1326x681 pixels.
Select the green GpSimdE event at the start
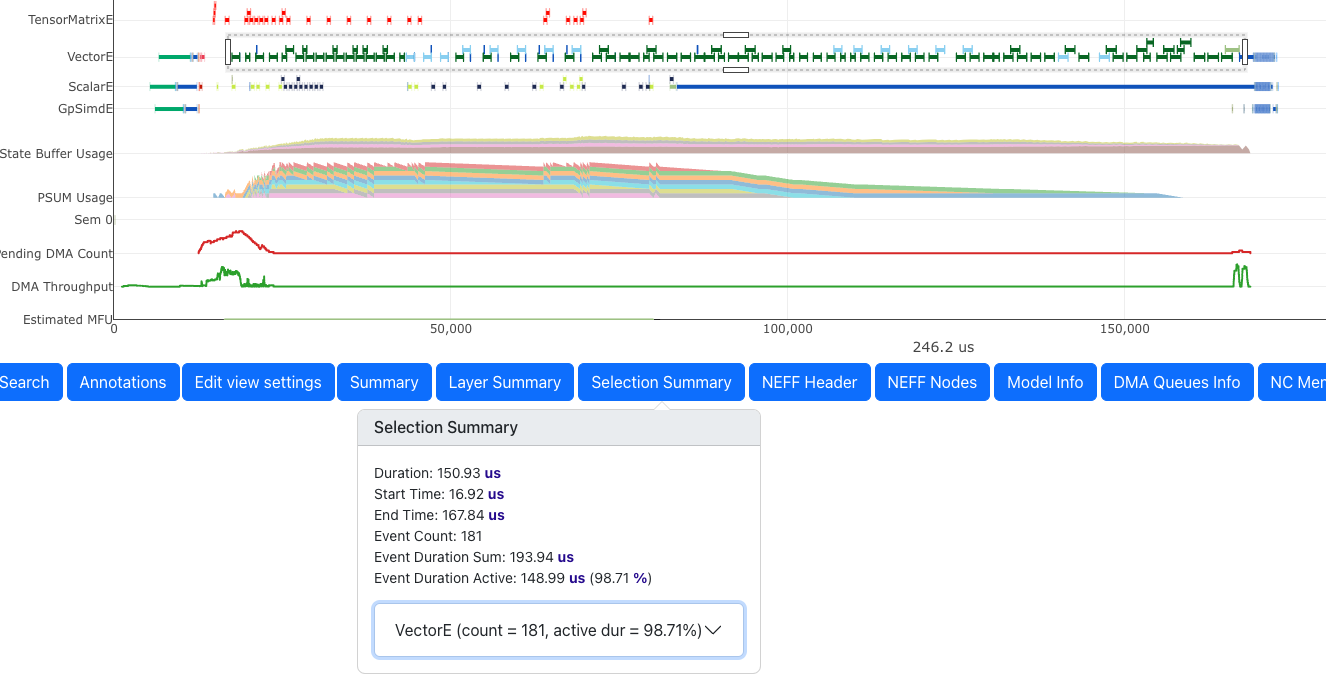168,108
